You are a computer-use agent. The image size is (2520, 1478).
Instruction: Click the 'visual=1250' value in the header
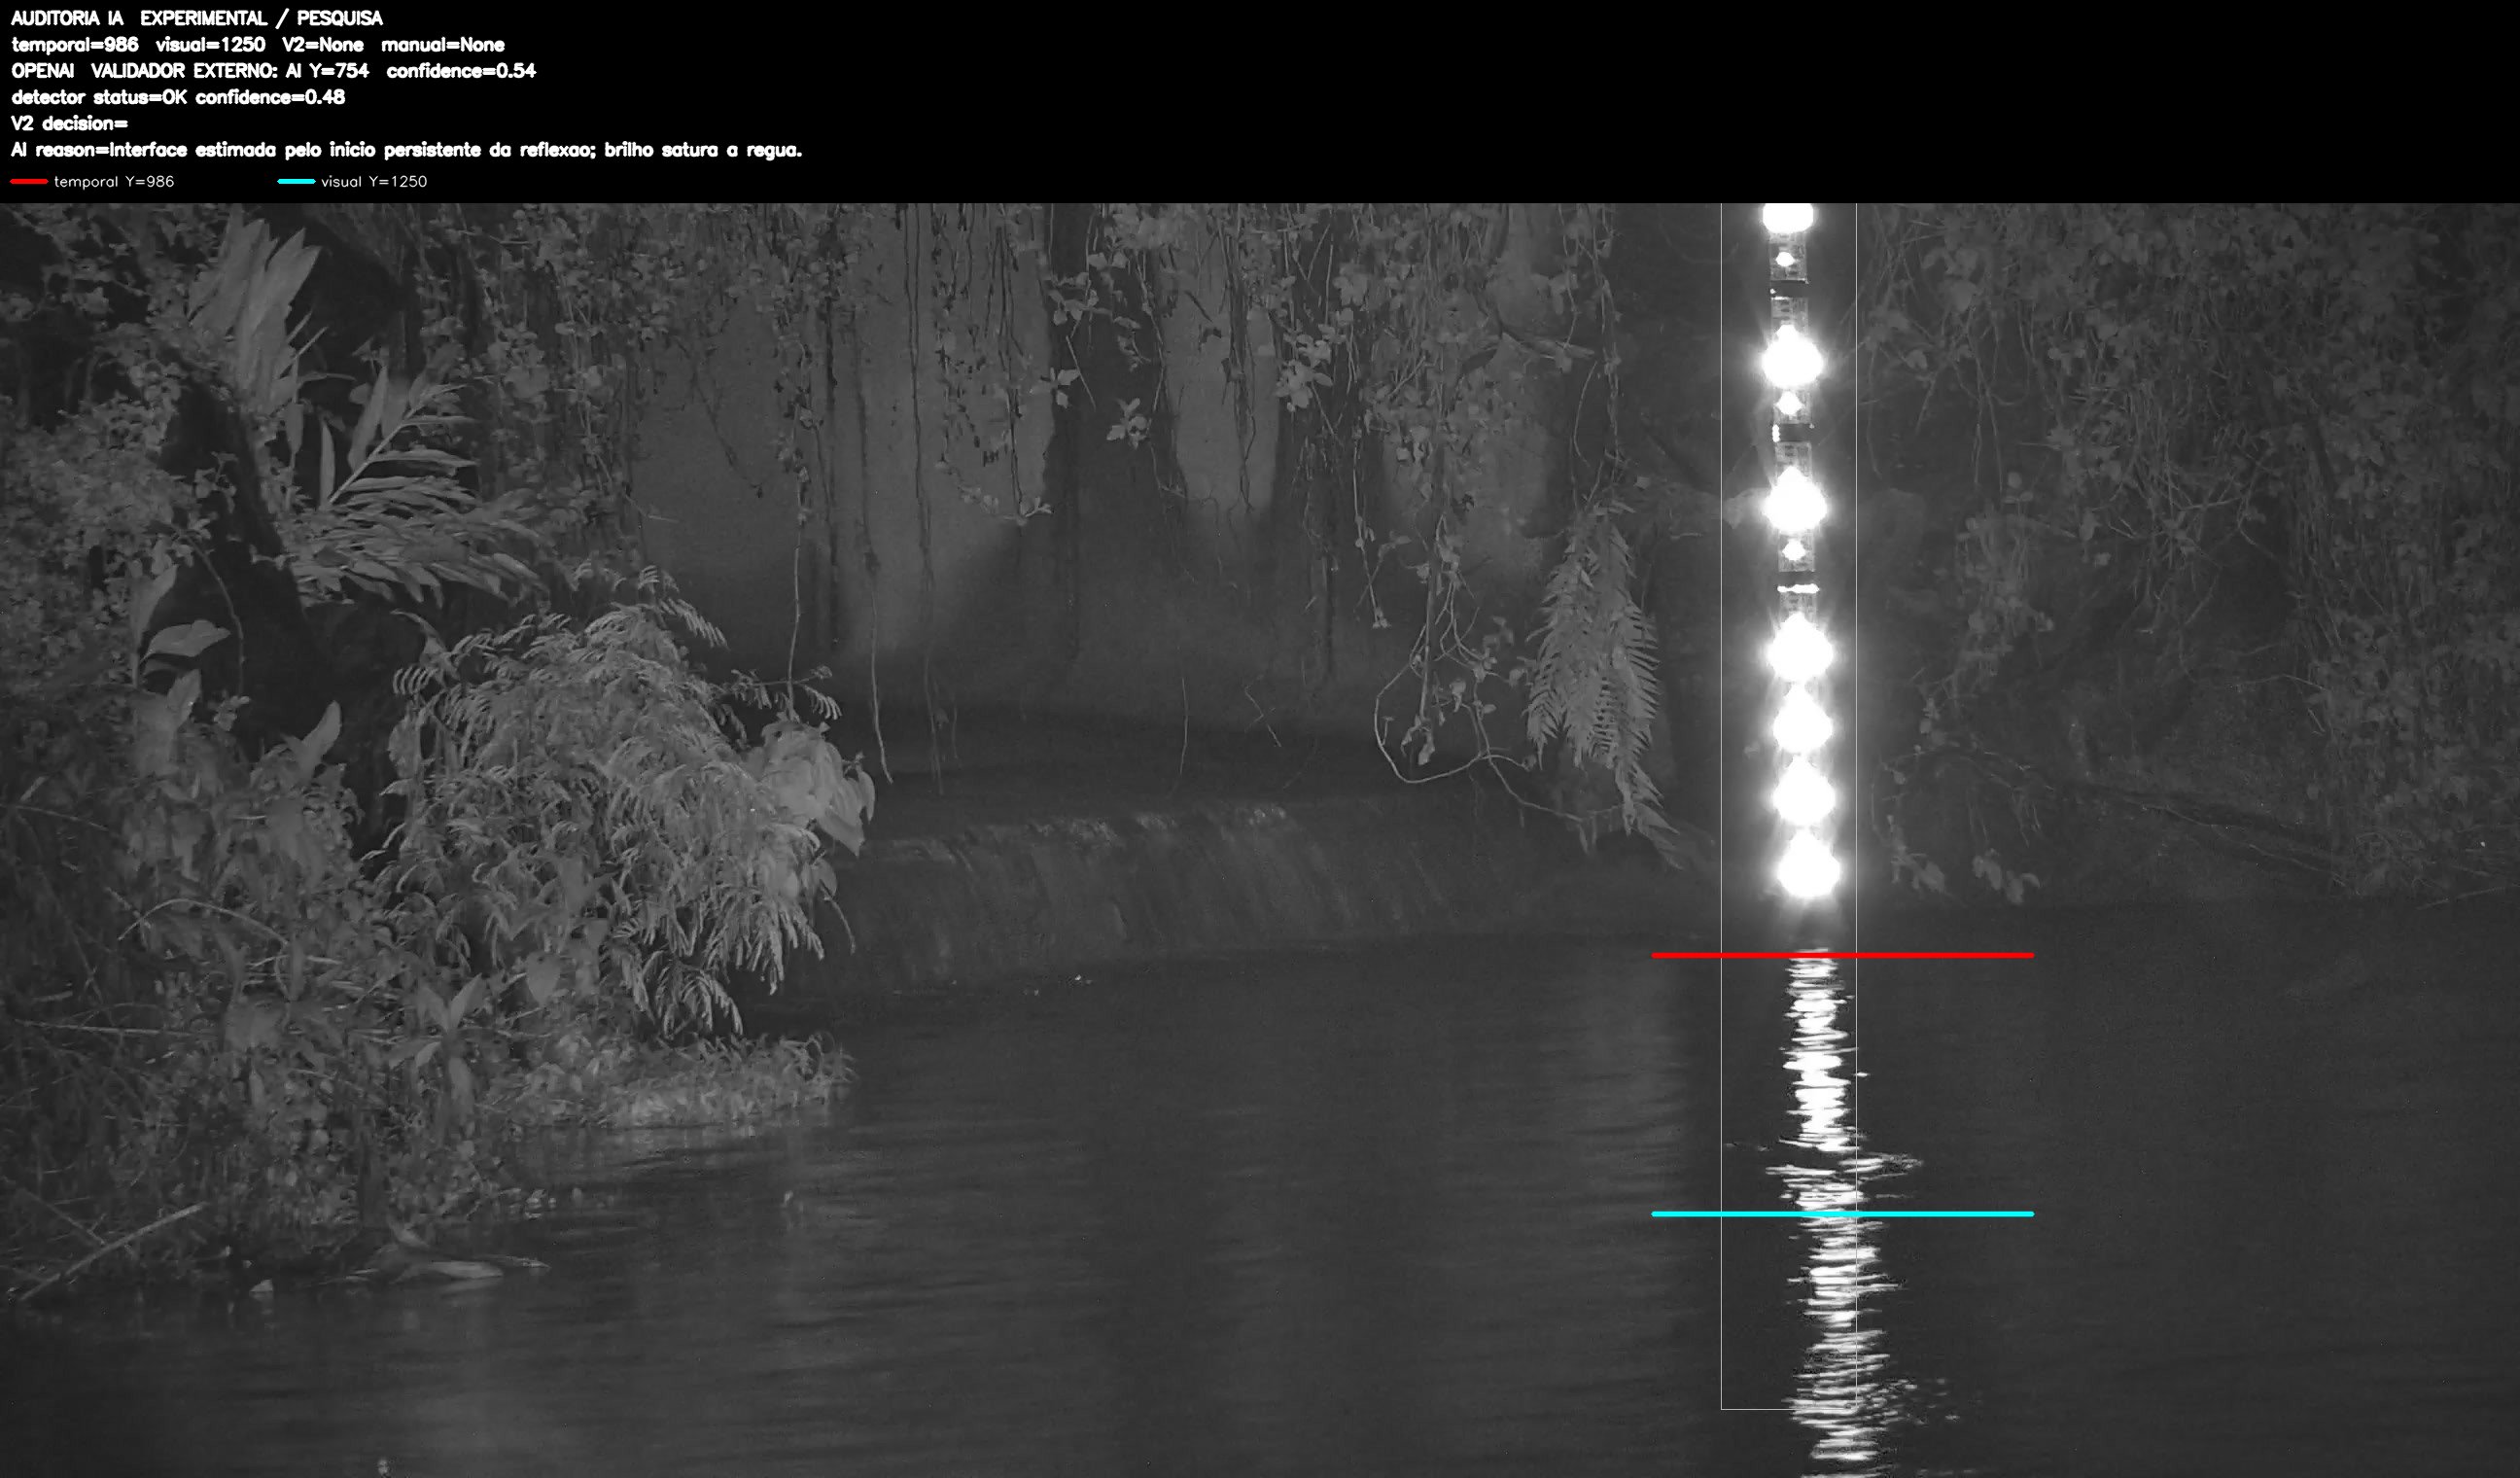pyautogui.click(x=210, y=45)
